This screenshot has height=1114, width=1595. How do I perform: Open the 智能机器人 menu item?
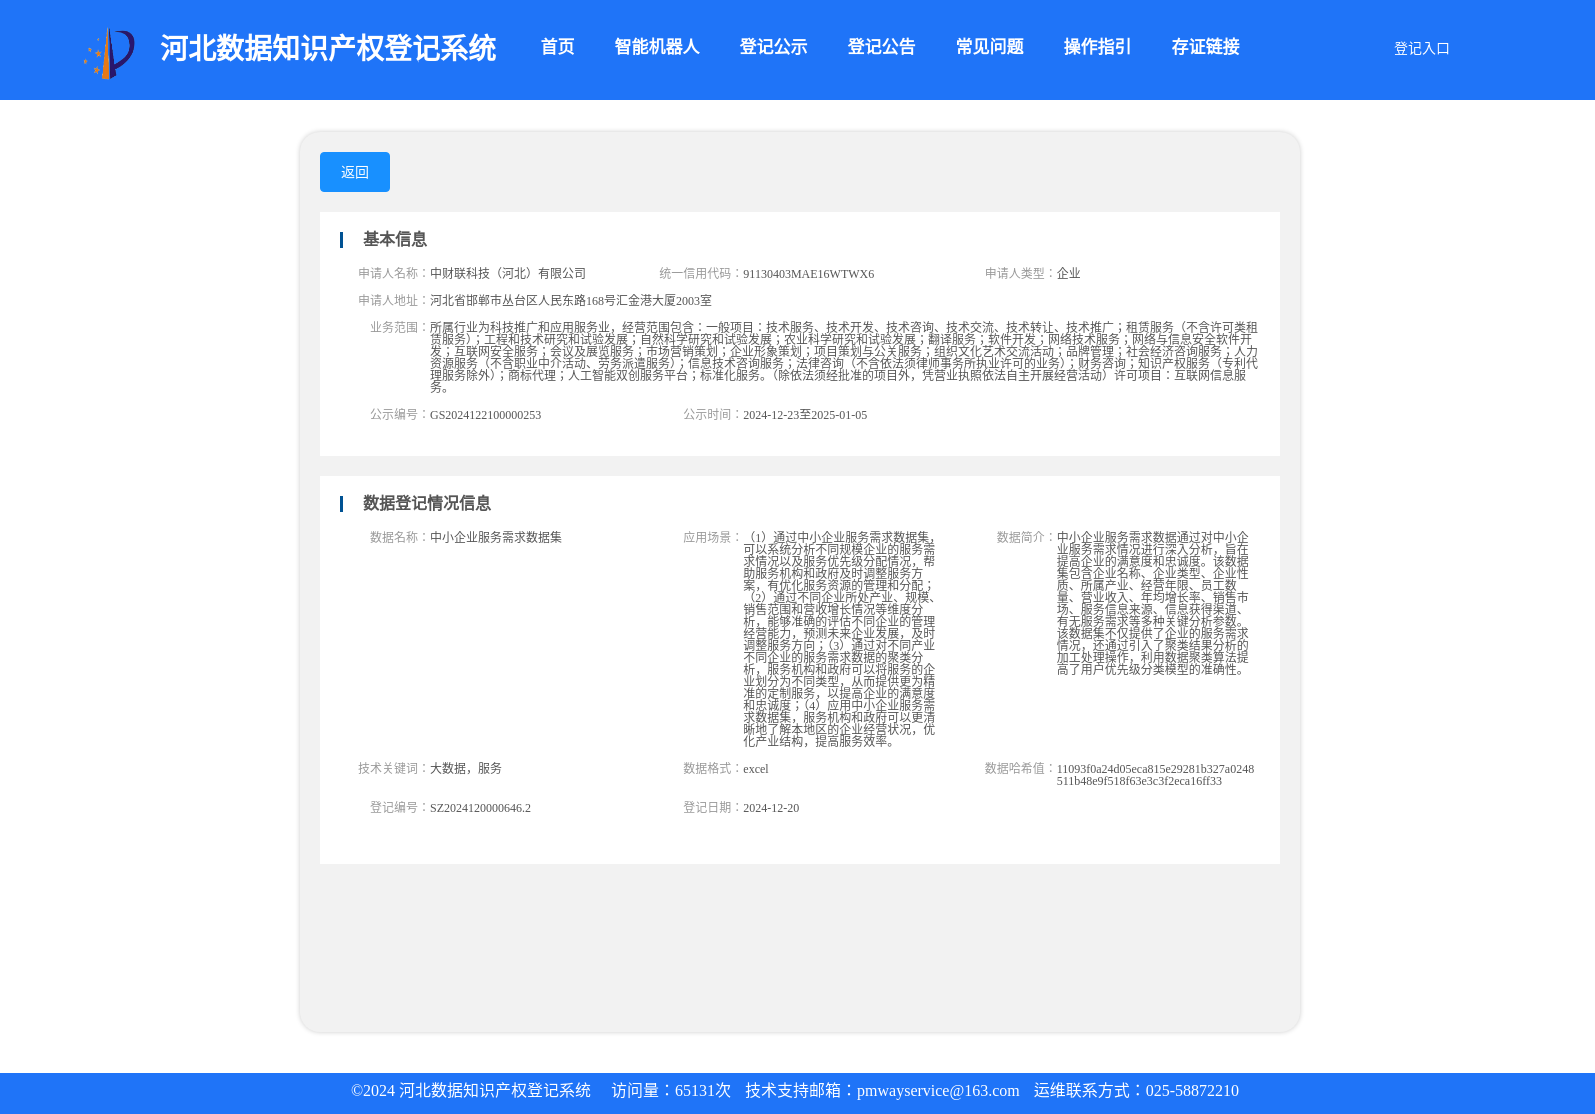click(x=657, y=47)
